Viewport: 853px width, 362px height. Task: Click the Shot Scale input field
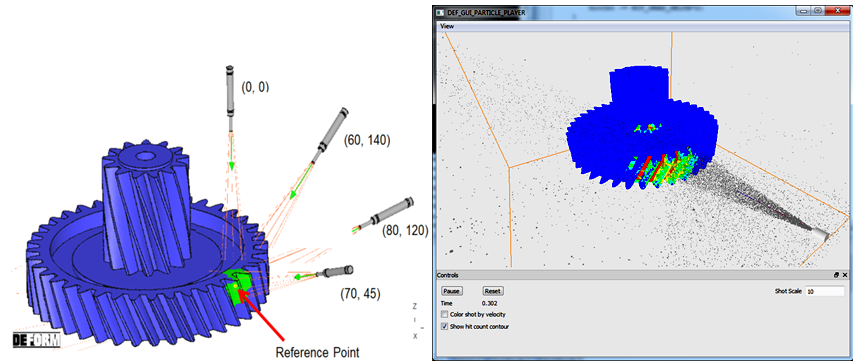tap(825, 291)
